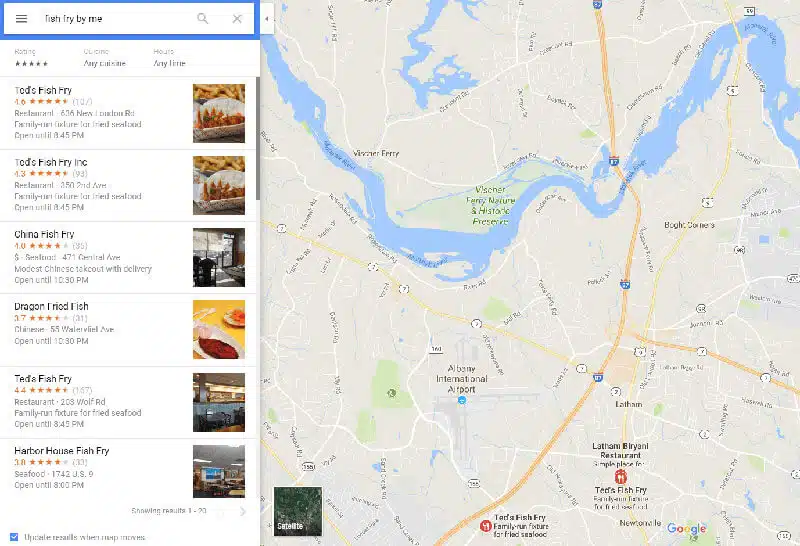This screenshot has height=546, width=800.
Task: Toggle Update results when map moves
Action: click(x=14, y=537)
